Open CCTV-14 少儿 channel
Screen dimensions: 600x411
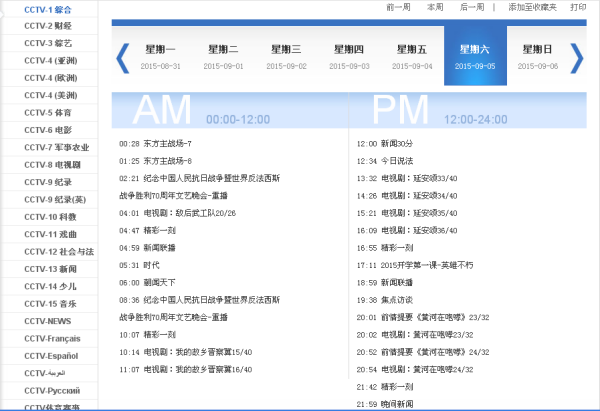tap(50, 286)
